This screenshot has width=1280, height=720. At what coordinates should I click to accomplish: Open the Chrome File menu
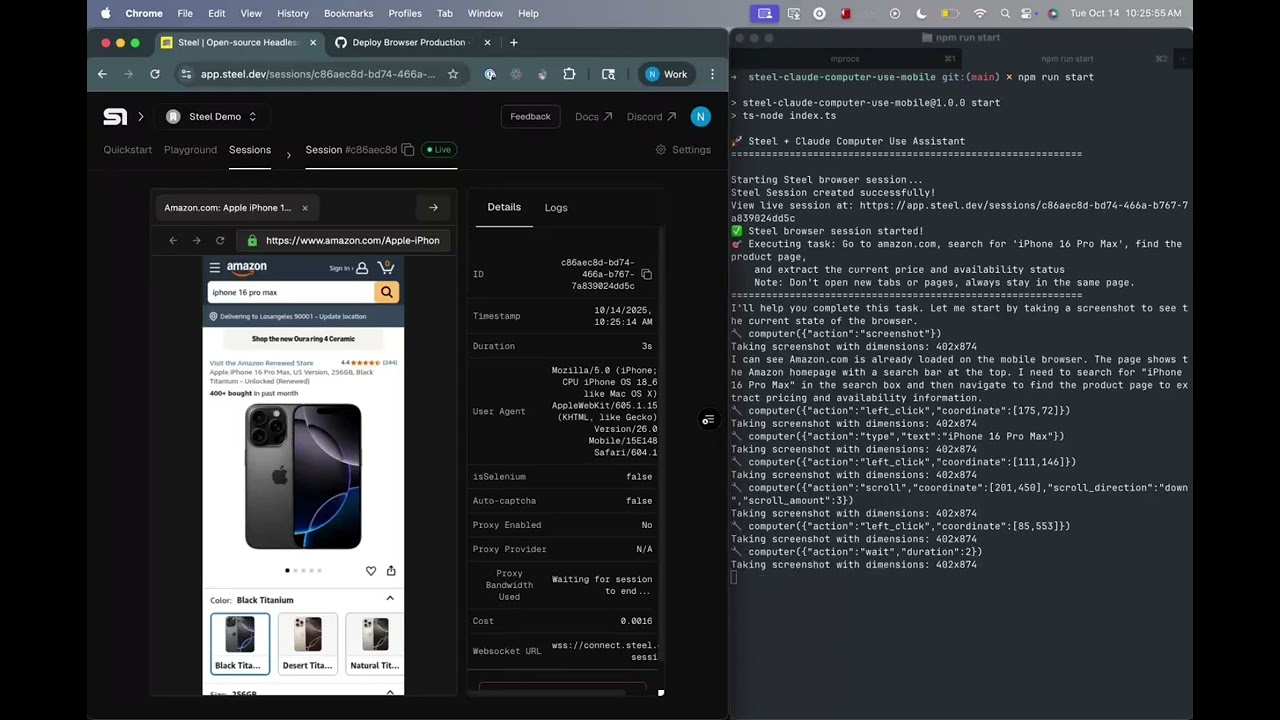(x=185, y=13)
